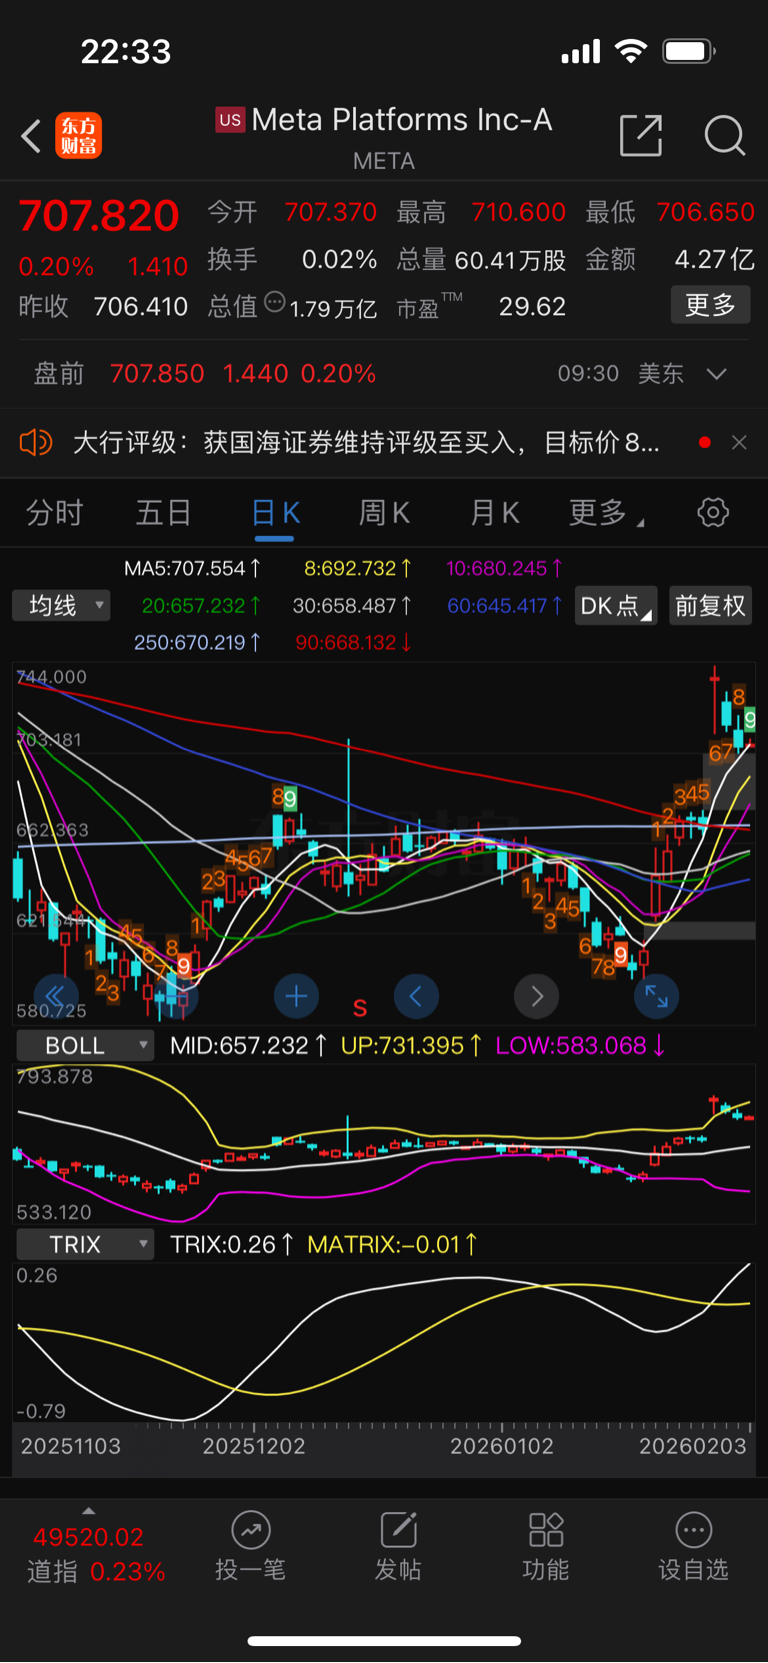
Task: Tap the 90:668.132 moving average value
Action: point(354,643)
